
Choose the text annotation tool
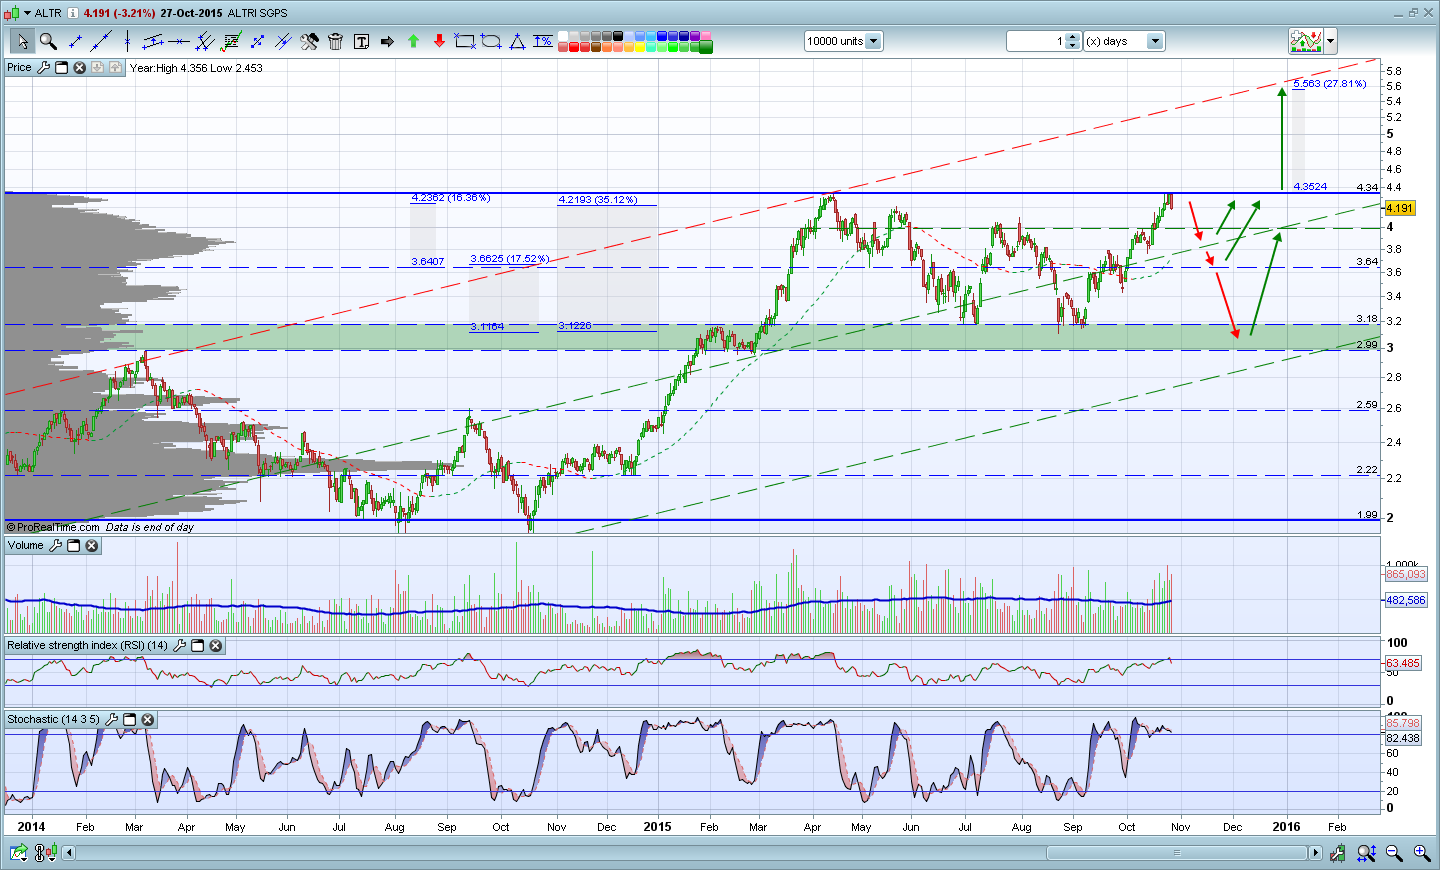pyautogui.click(x=361, y=41)
